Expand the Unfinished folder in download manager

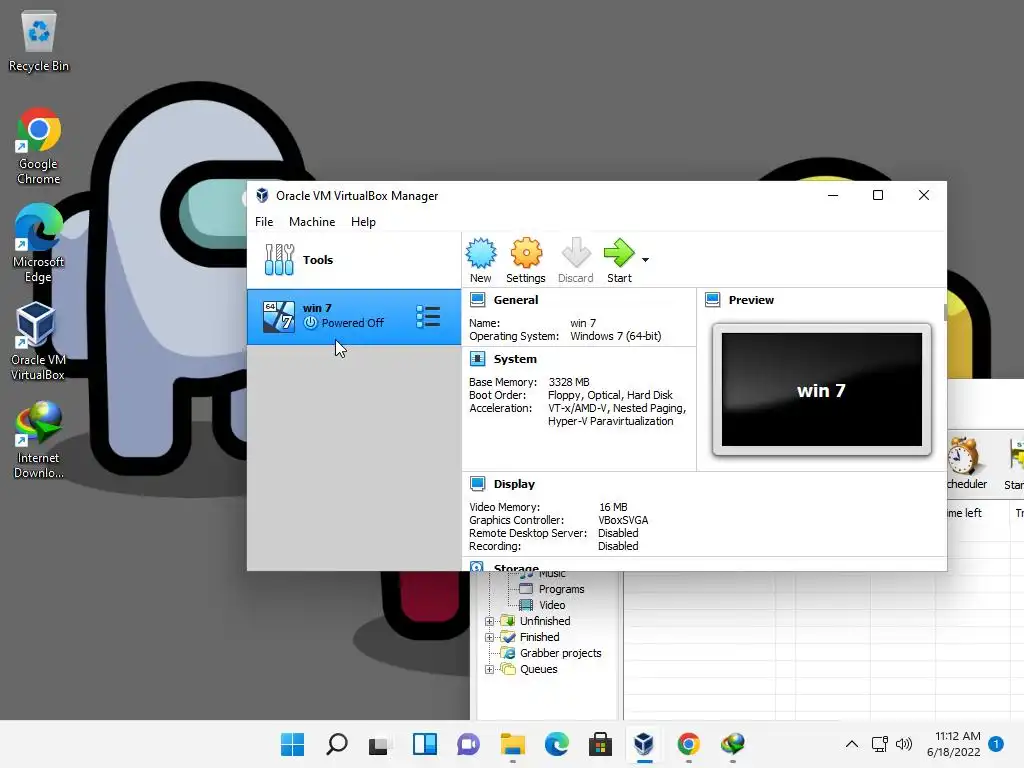tap(489, 621)
